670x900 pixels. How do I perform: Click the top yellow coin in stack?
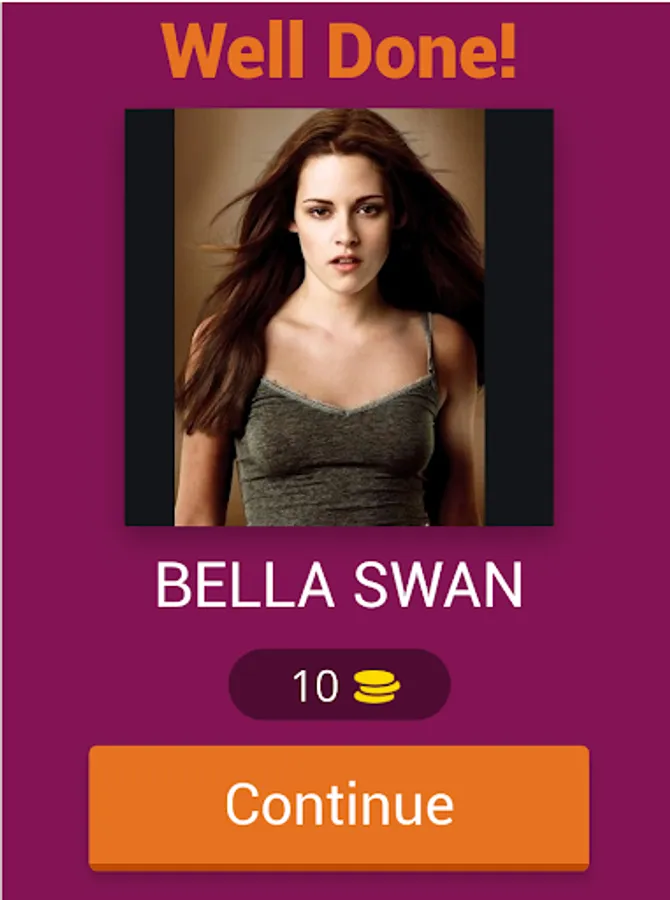point(377,677)
